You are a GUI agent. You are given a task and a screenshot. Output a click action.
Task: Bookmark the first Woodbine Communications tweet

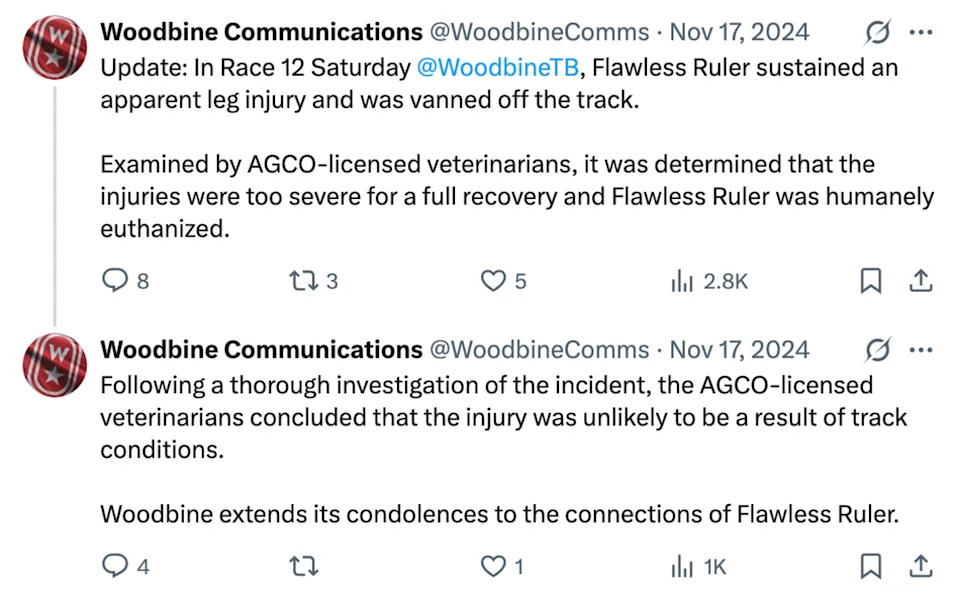[871, 281]
